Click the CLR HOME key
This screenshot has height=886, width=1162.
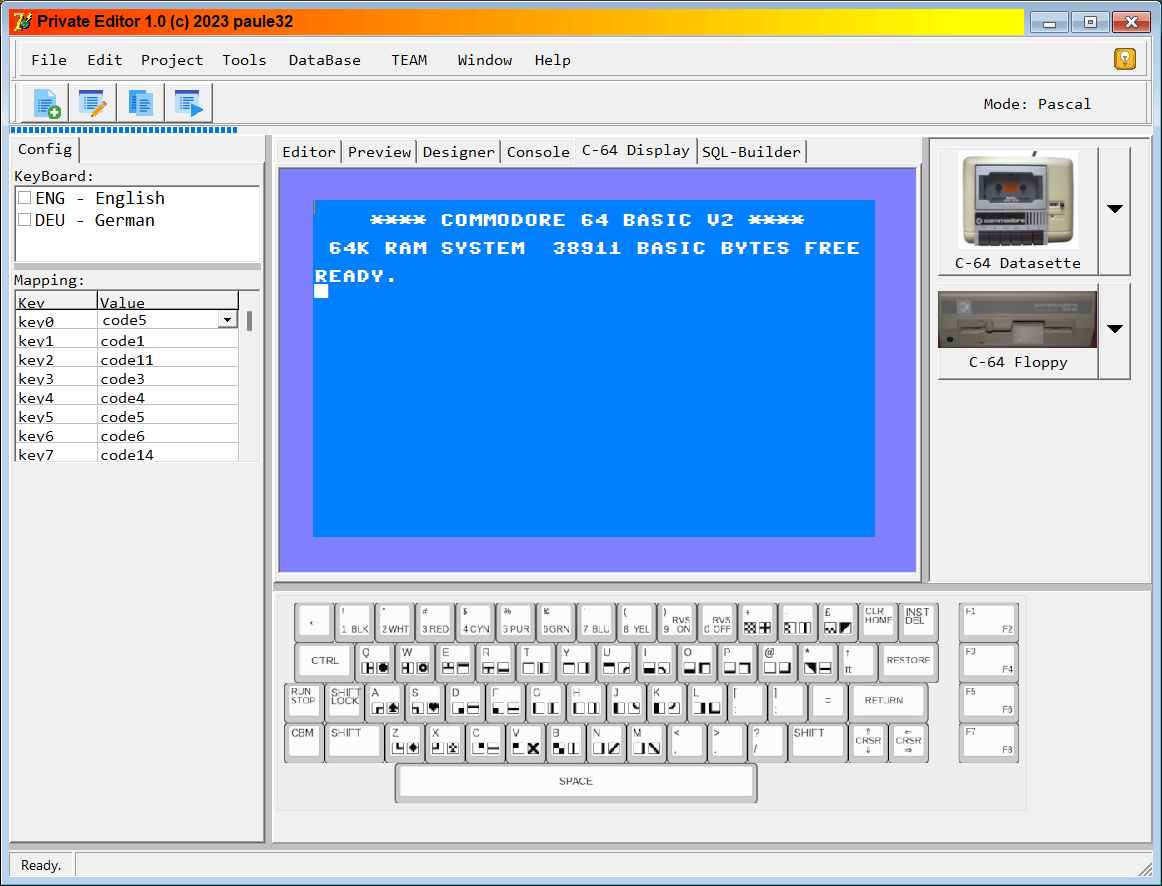878,622
